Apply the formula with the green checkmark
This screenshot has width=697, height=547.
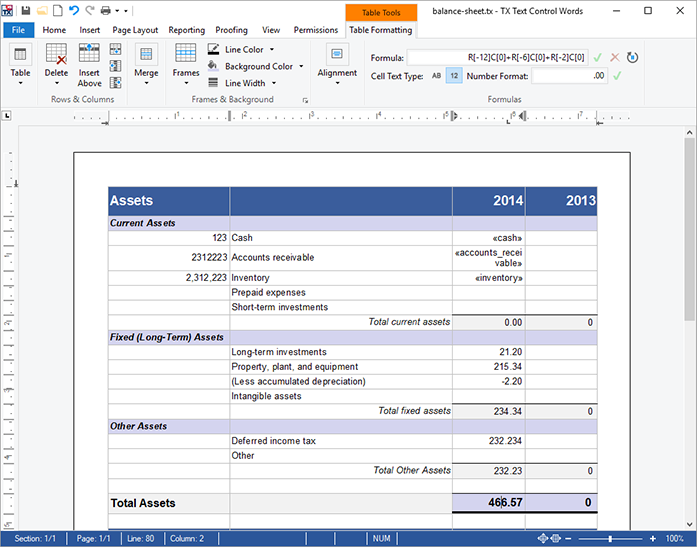coord(598,58)
